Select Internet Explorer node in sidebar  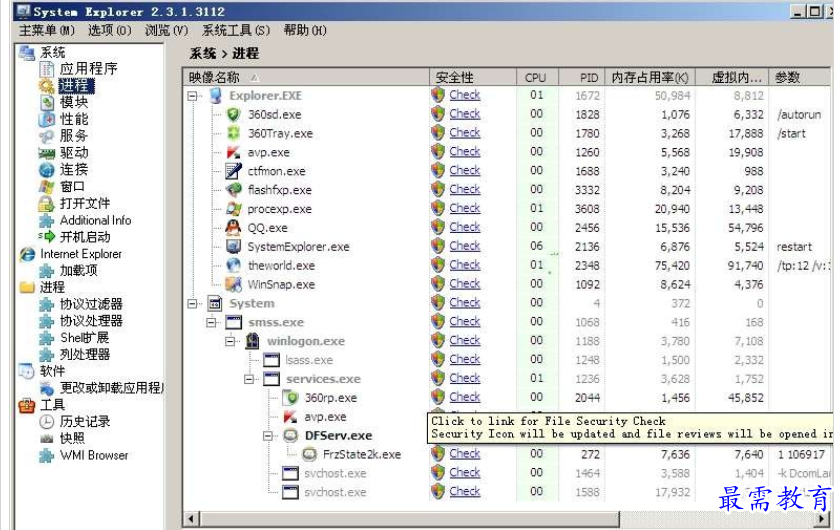pyautogui.click(x=81, y=254)
